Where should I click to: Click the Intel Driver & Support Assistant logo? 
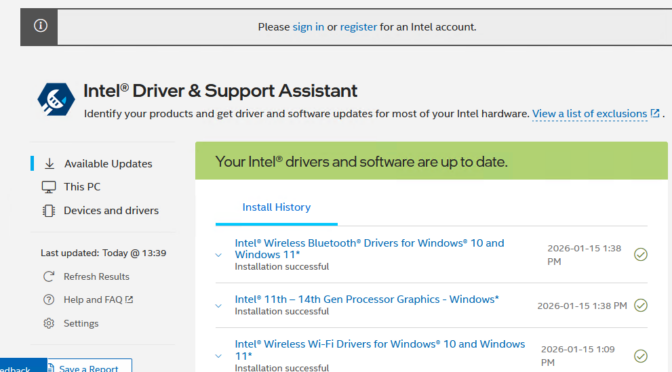pyautogui.click(x=56, y=99)
